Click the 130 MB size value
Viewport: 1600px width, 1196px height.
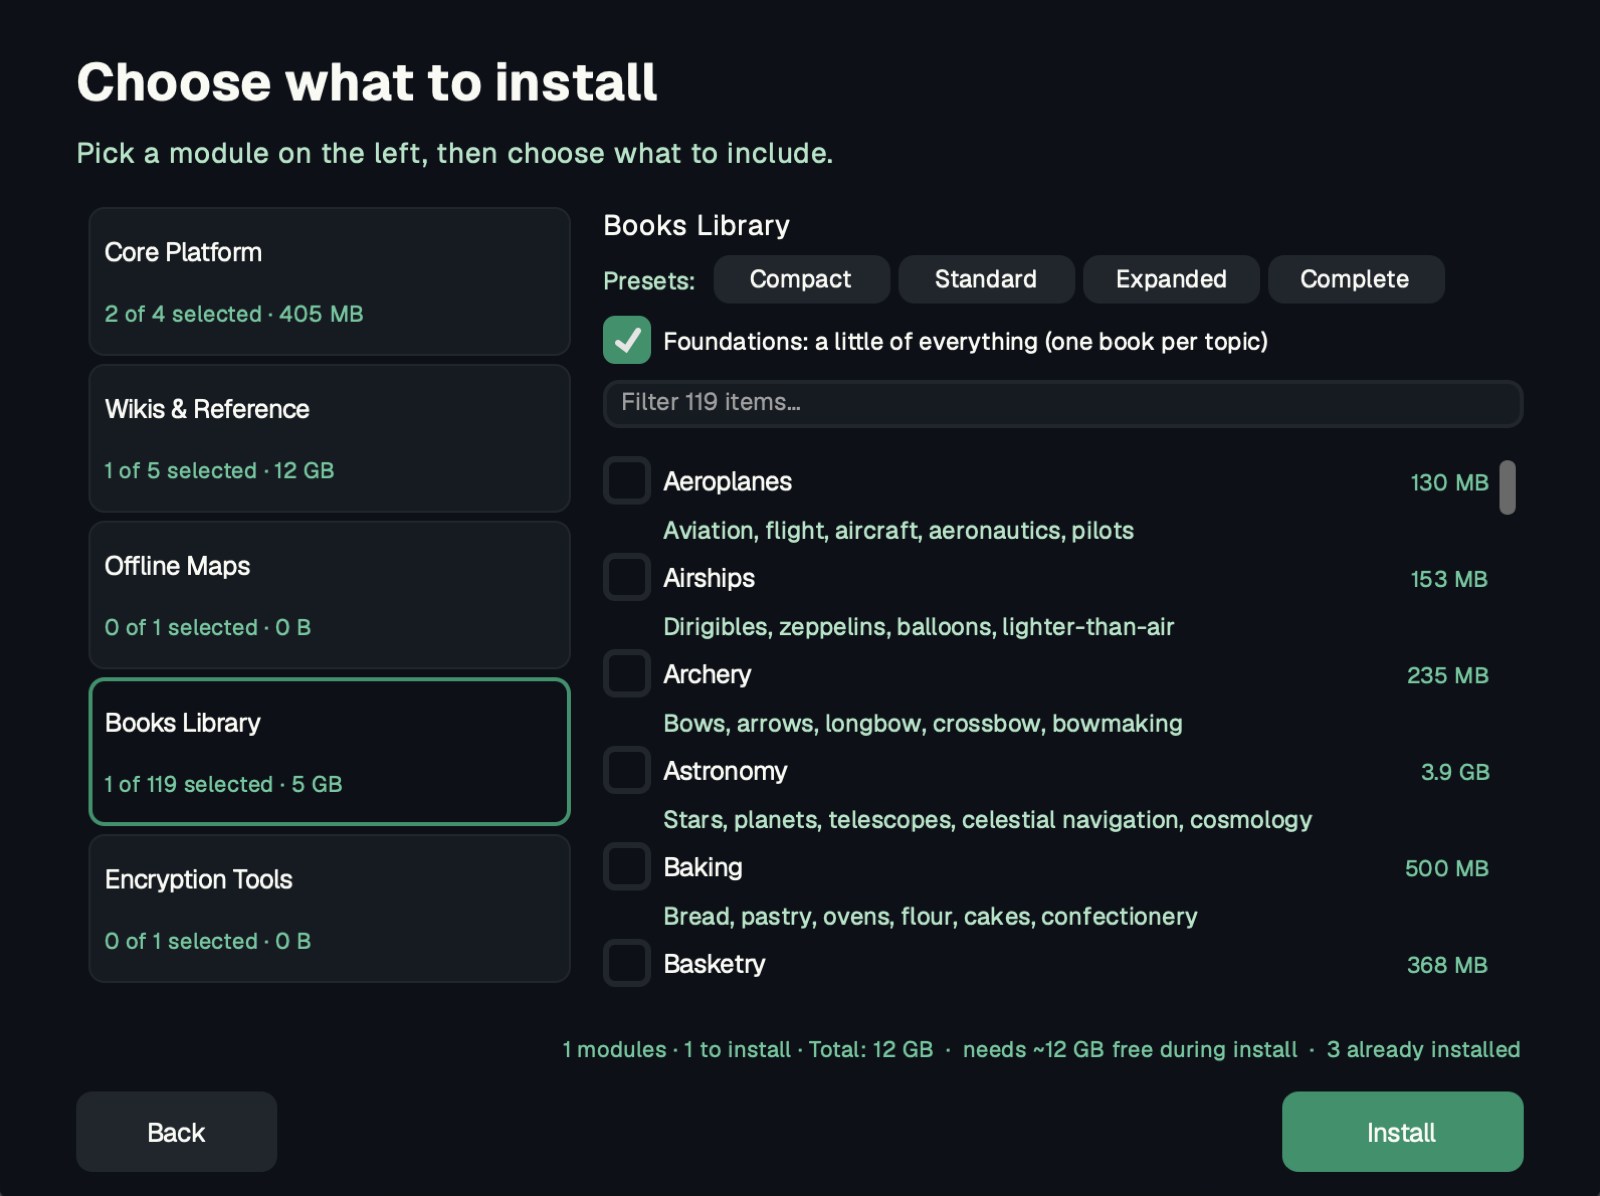1449,483
